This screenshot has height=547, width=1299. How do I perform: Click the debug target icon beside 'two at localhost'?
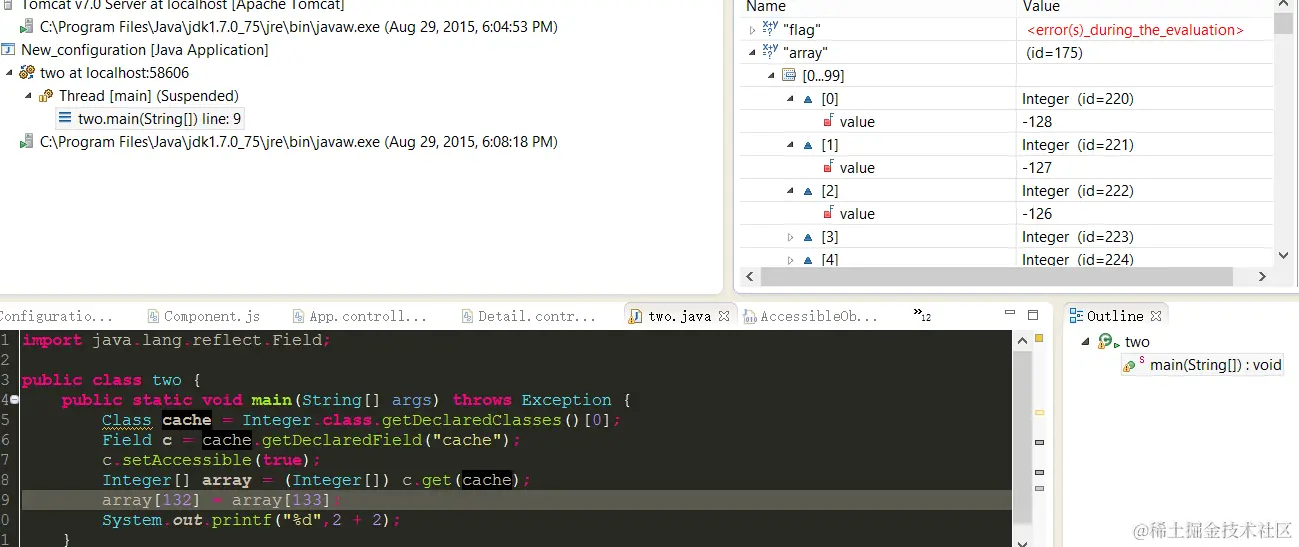[x=27, y=73]
